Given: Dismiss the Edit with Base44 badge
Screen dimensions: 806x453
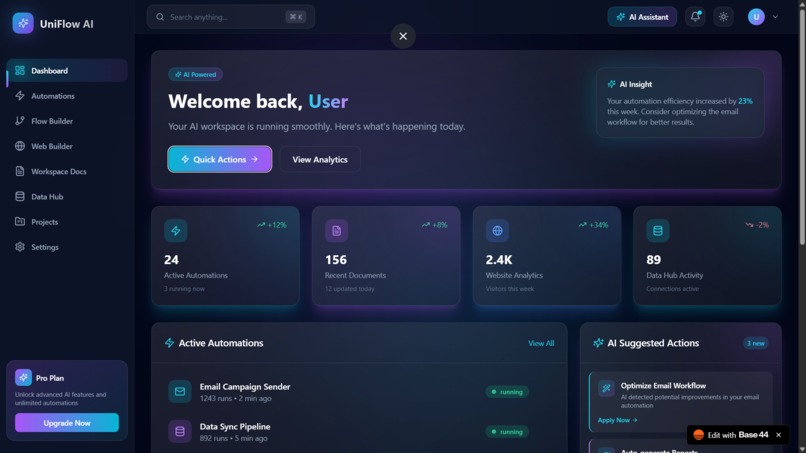Looking at the screenshot, I should [778, 435].
